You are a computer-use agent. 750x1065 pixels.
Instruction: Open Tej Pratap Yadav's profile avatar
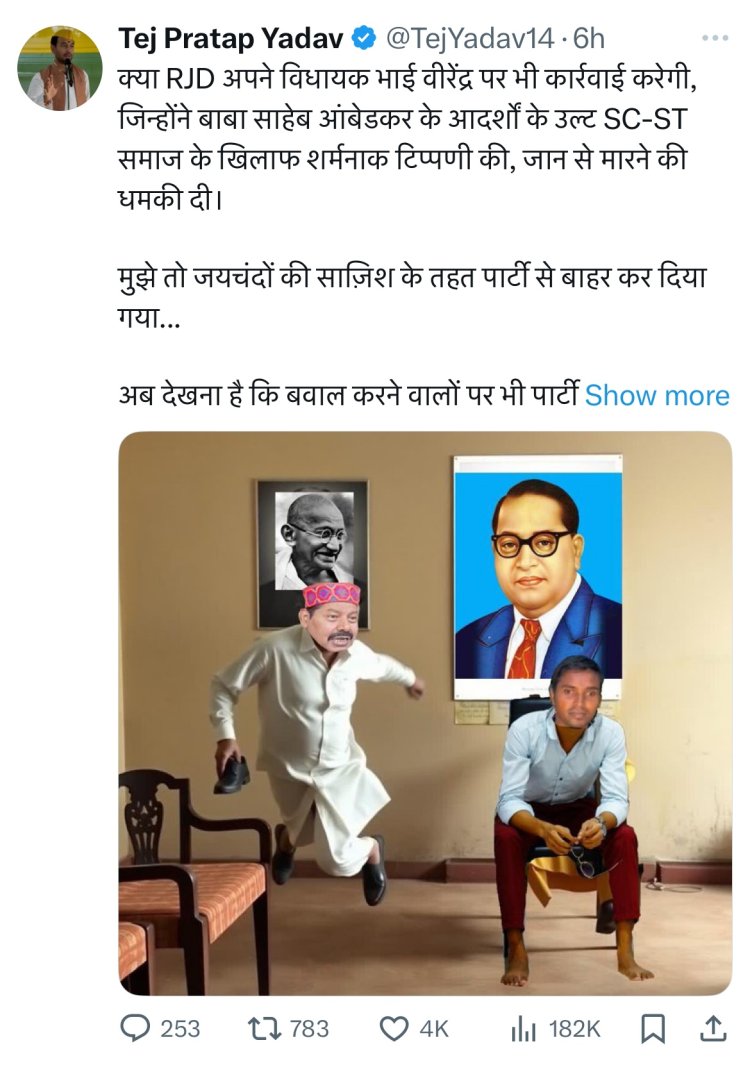pyautogui.click(x=60, y=68)
